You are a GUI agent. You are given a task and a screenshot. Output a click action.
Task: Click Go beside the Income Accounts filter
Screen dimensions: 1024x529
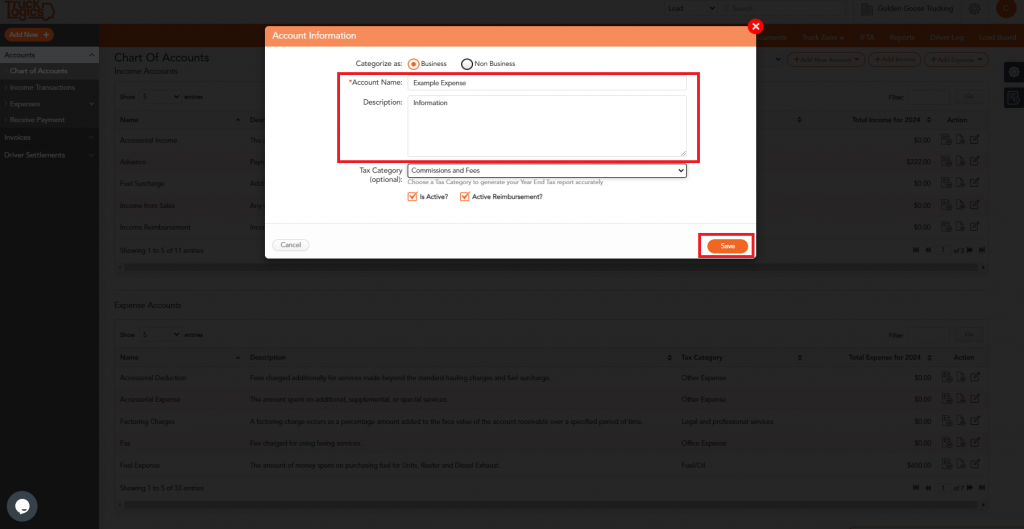(x=968, y=97)
